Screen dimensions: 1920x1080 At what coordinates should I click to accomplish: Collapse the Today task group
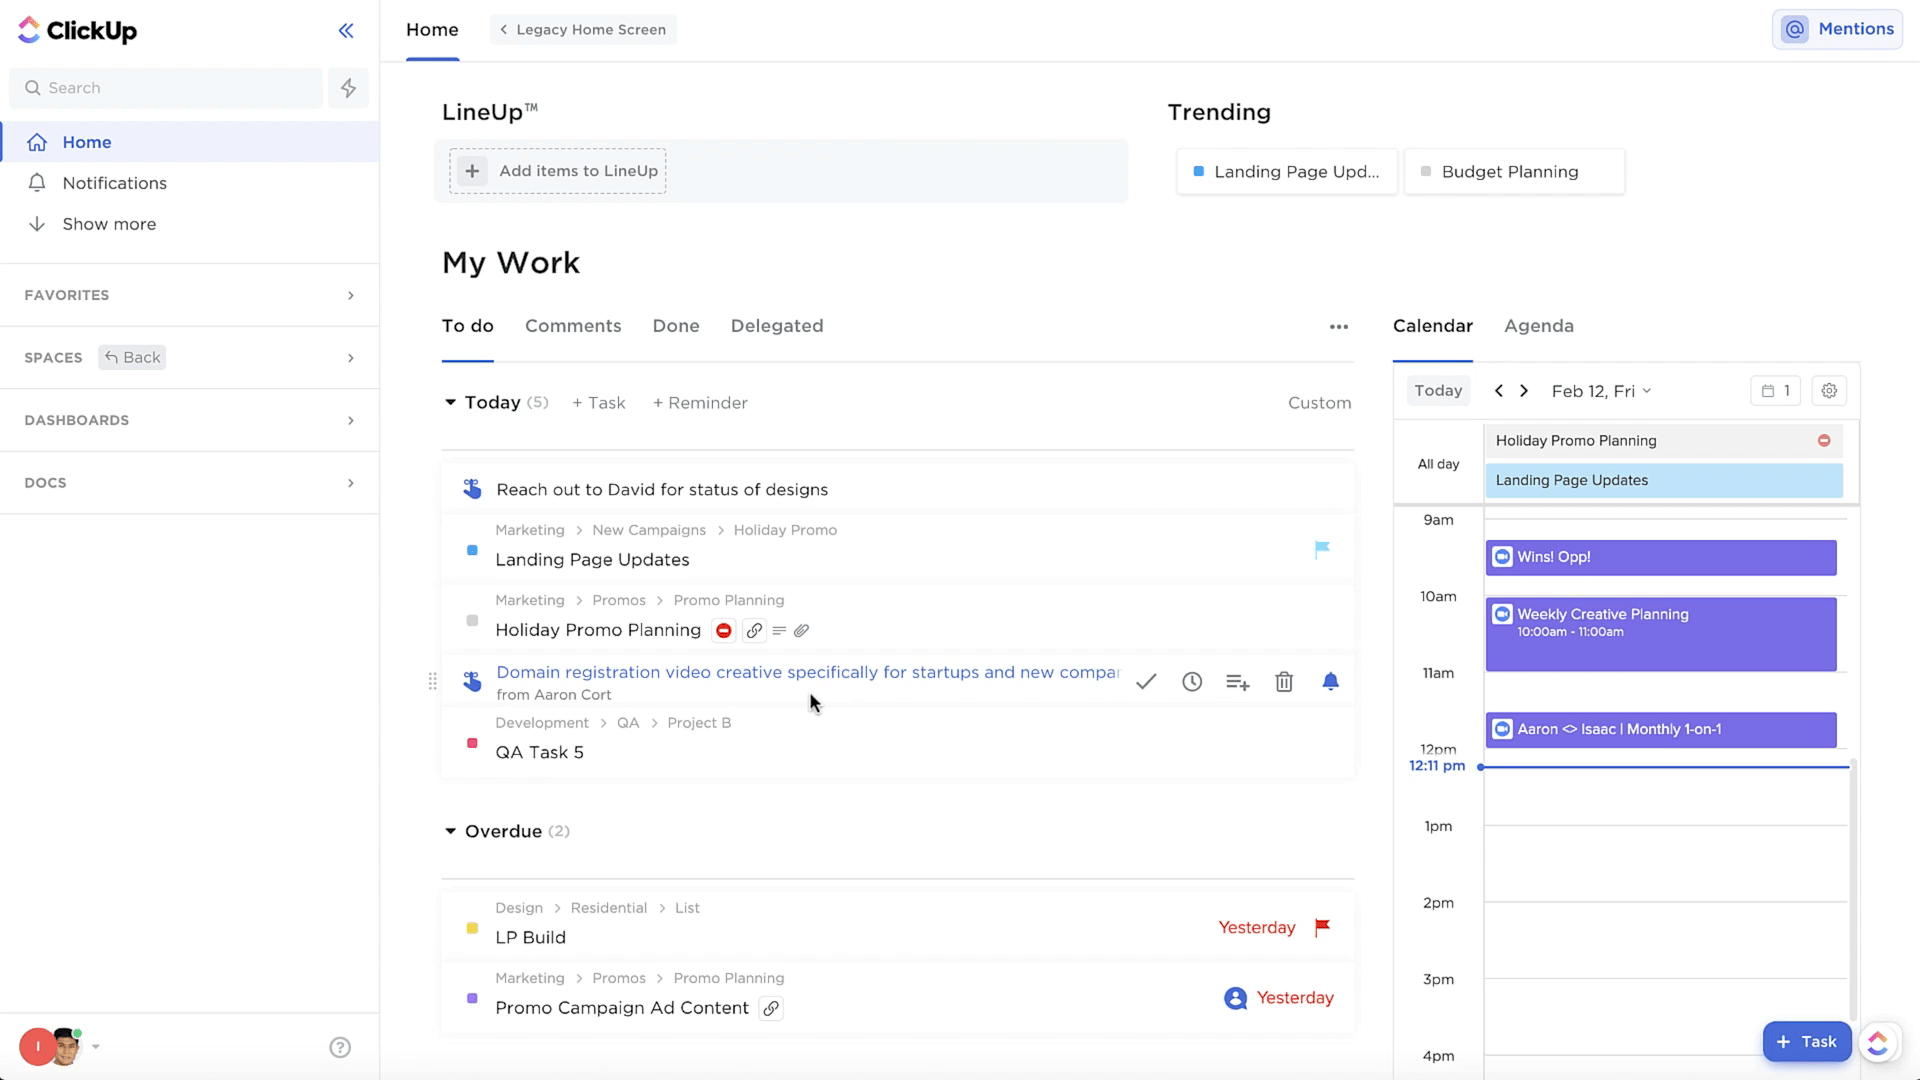pos(450,402)
